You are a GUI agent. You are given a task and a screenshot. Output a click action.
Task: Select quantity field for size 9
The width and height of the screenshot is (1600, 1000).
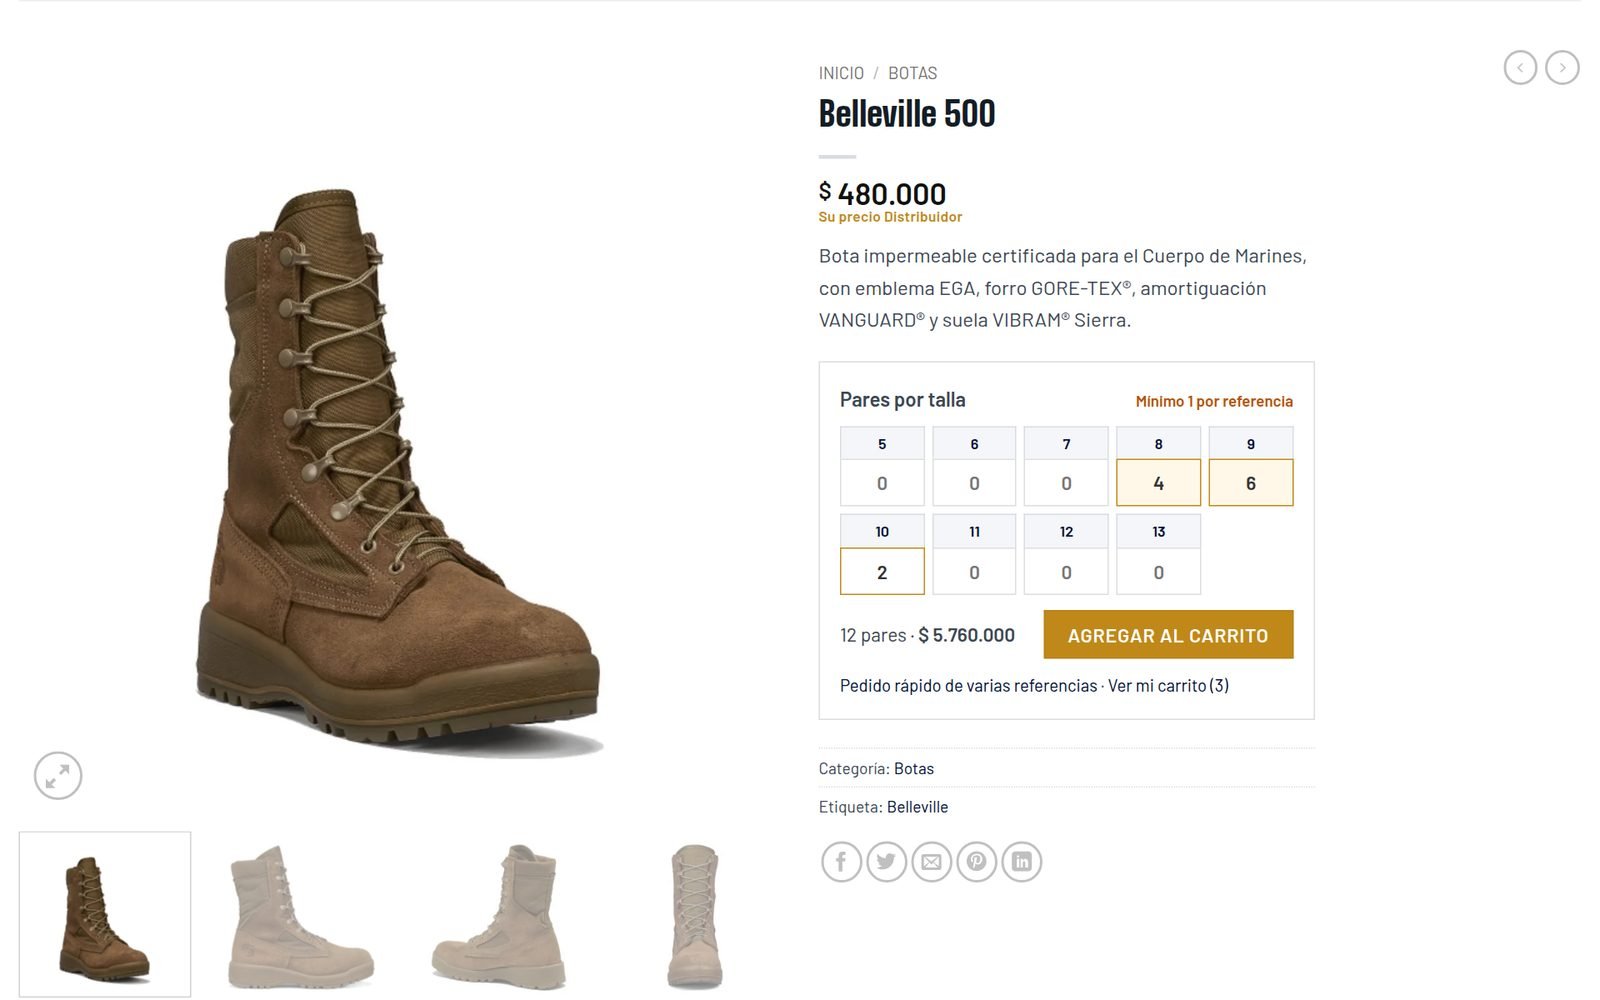click(1250, 483)
